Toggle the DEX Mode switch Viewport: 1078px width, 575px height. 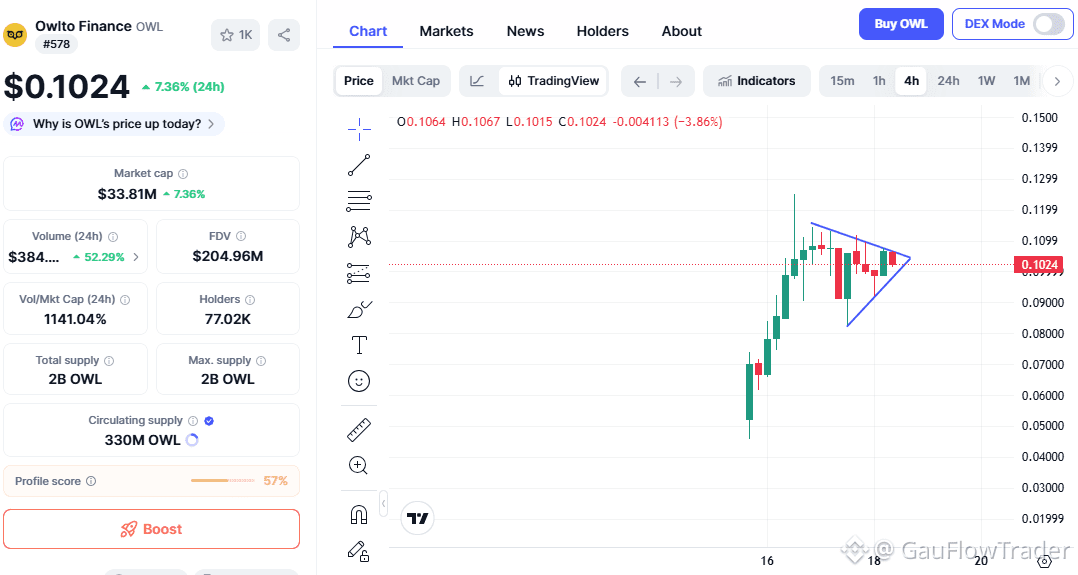pyautogui.click(x=1048, y=24)
